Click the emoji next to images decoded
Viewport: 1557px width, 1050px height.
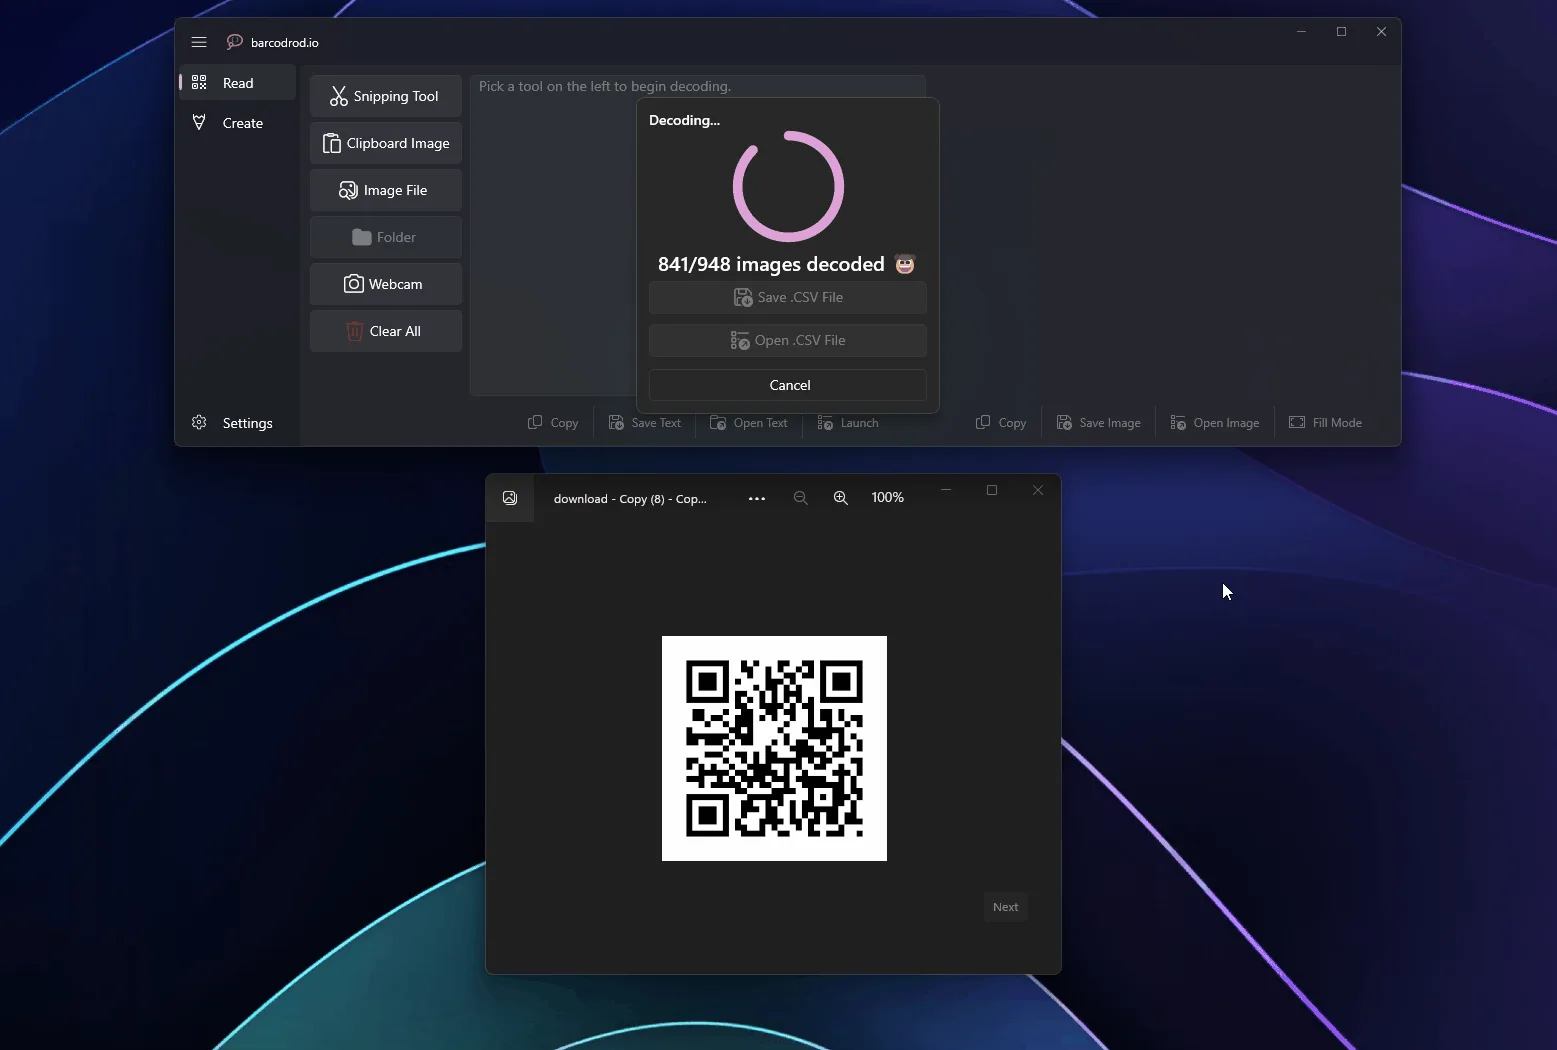coord(905,264)
